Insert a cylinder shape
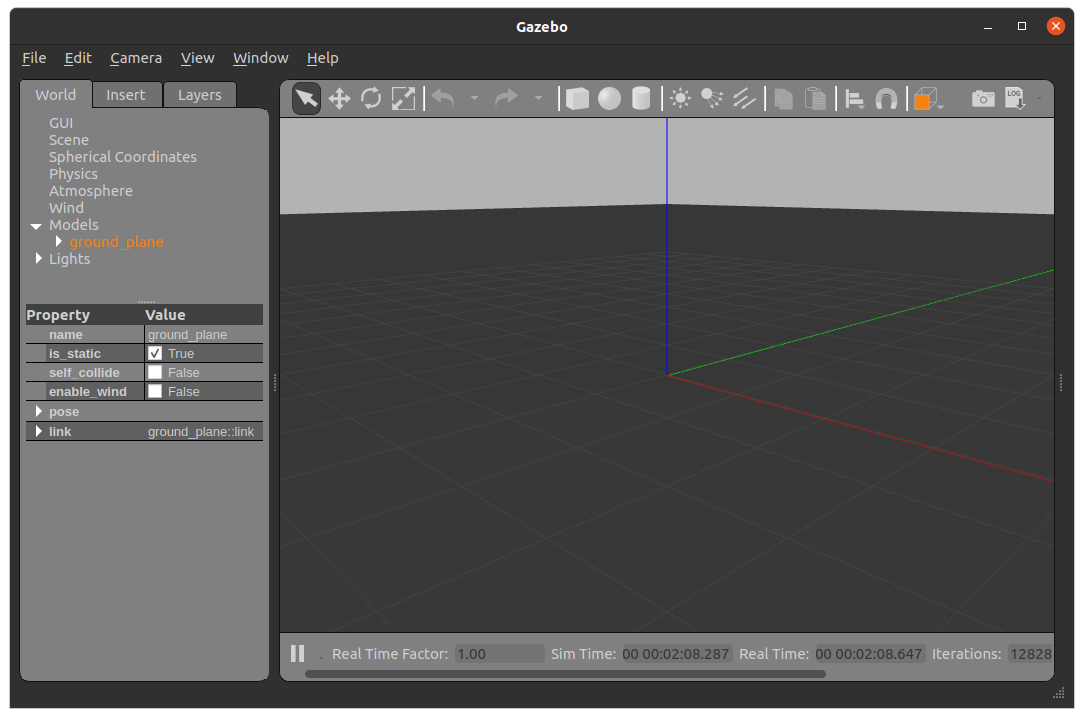This screenshot has width=1084, height=718. (642, 99)
